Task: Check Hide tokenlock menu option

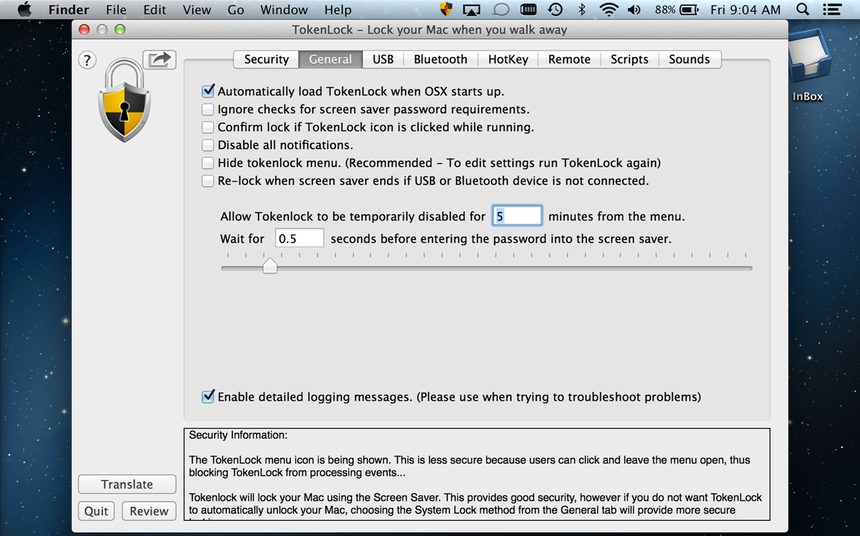Action: click(x=207, y=163)
